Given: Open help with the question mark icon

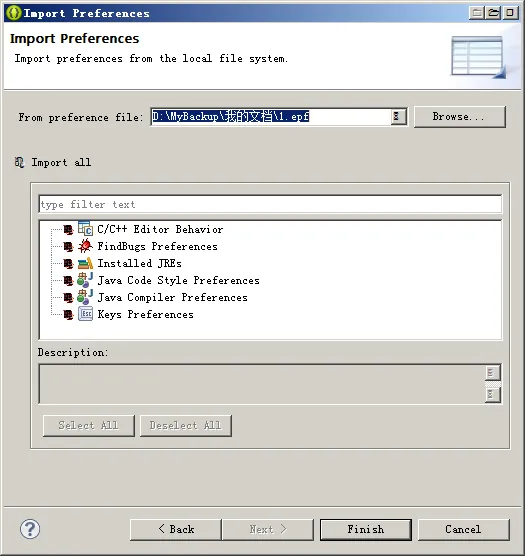Looking at the screenshot, I should 30,529.
